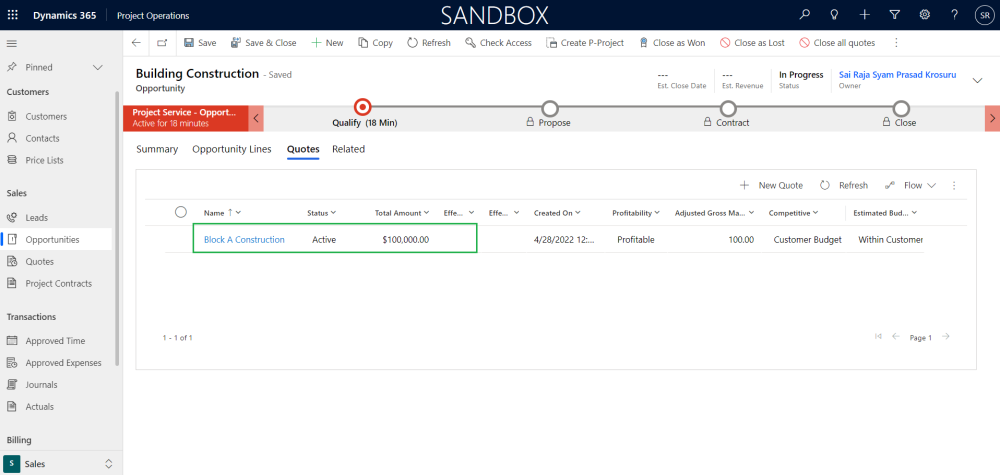Open Contacts in the sidebar
Screen dimensions: 1000x475
tap(42, 138)
